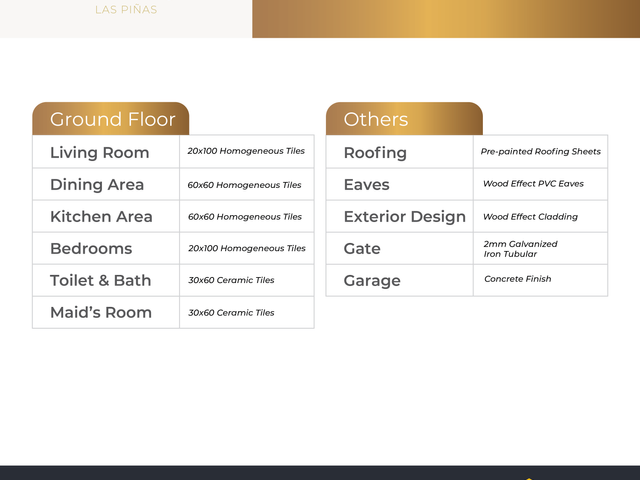This screenshot has width=640, height=480.
Task: Select the Exterior Design row label
Action: (x=404, y=216)
